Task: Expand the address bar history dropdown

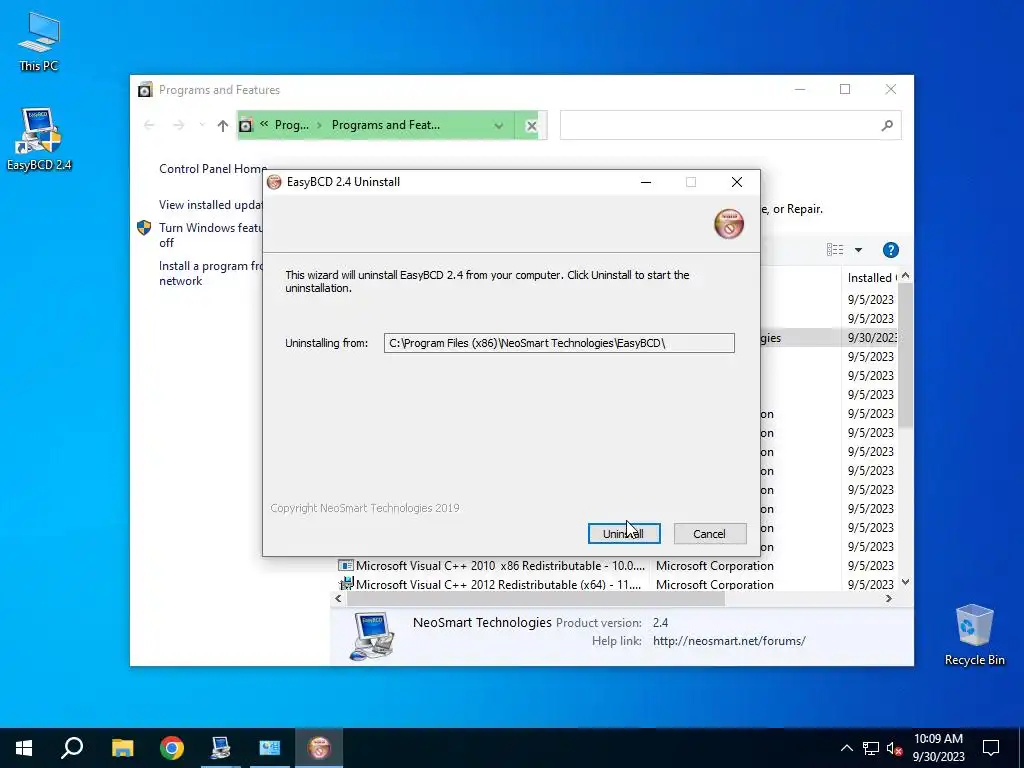Action: (499, 125)
